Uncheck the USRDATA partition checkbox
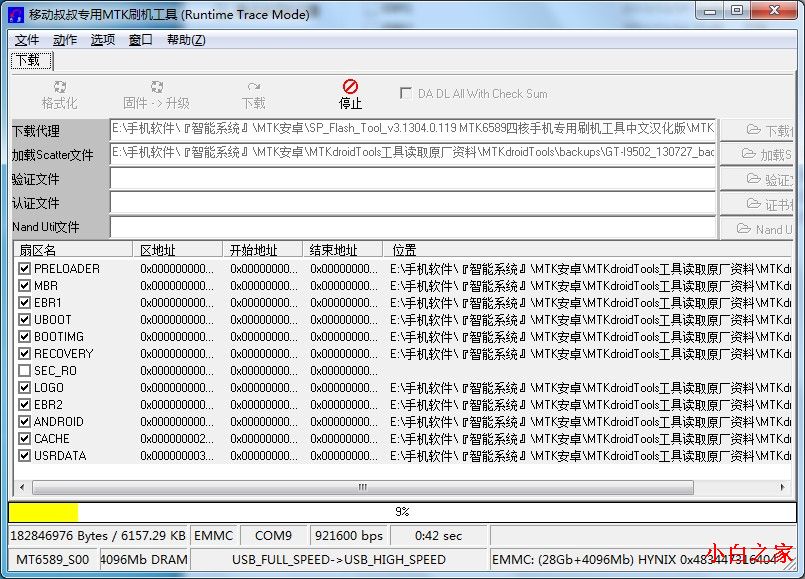805x579 pixels. point(24,455)
